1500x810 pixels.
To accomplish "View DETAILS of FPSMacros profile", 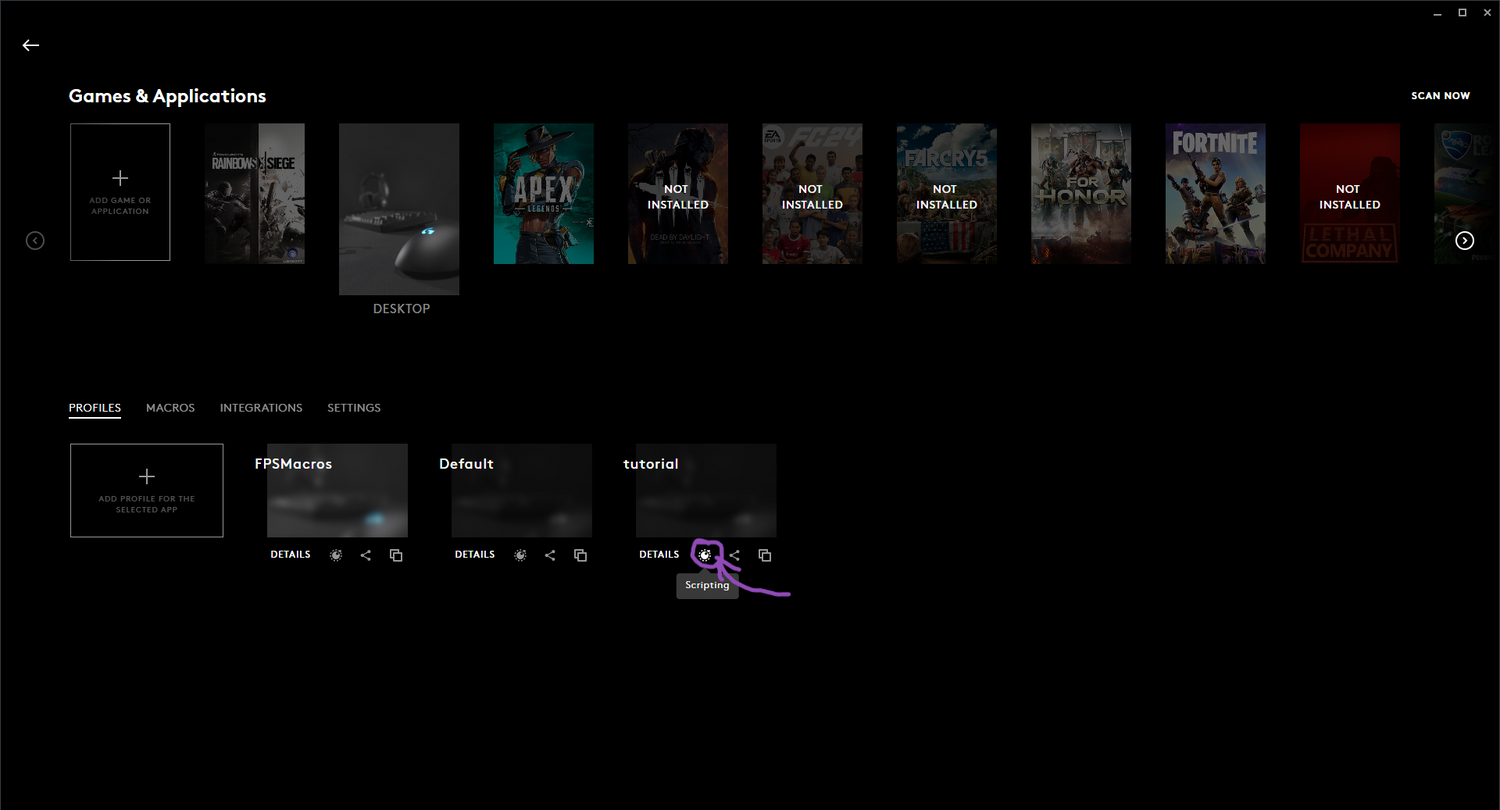I will tap(290, 554).
